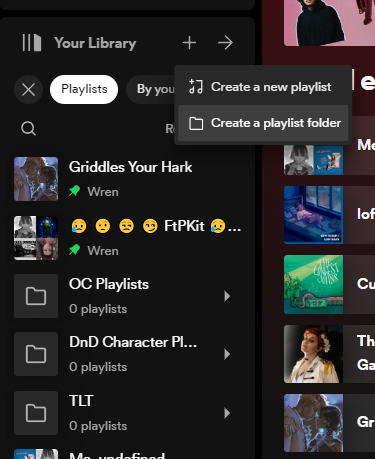Expand the TLT folder arrow

tap(227, 413)
